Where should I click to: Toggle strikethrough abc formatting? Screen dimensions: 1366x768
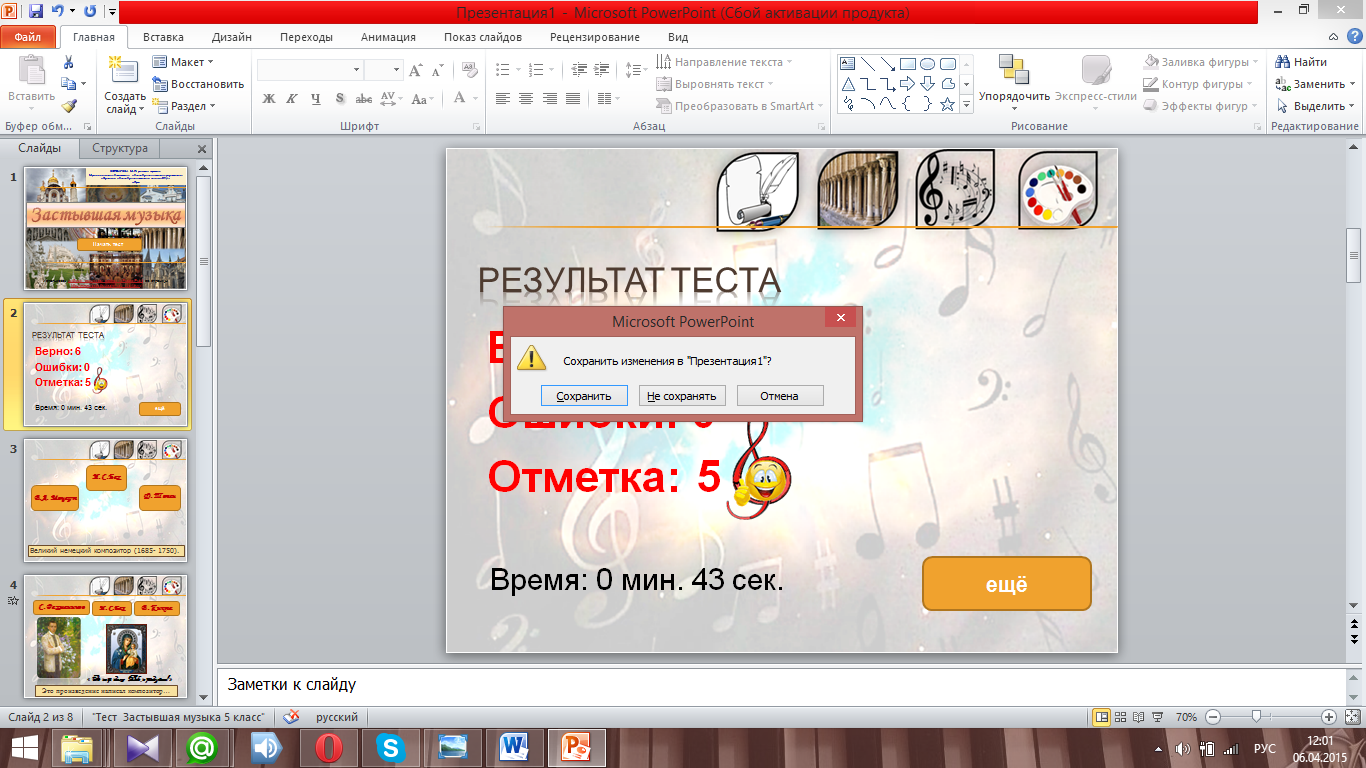click(x=364, y=98)
